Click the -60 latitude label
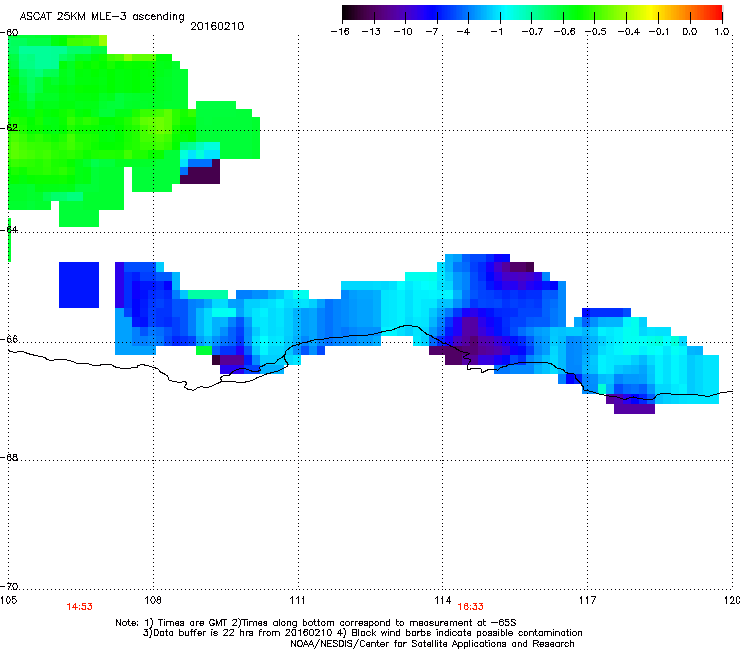The image size is (740, 650). point(9,33)
